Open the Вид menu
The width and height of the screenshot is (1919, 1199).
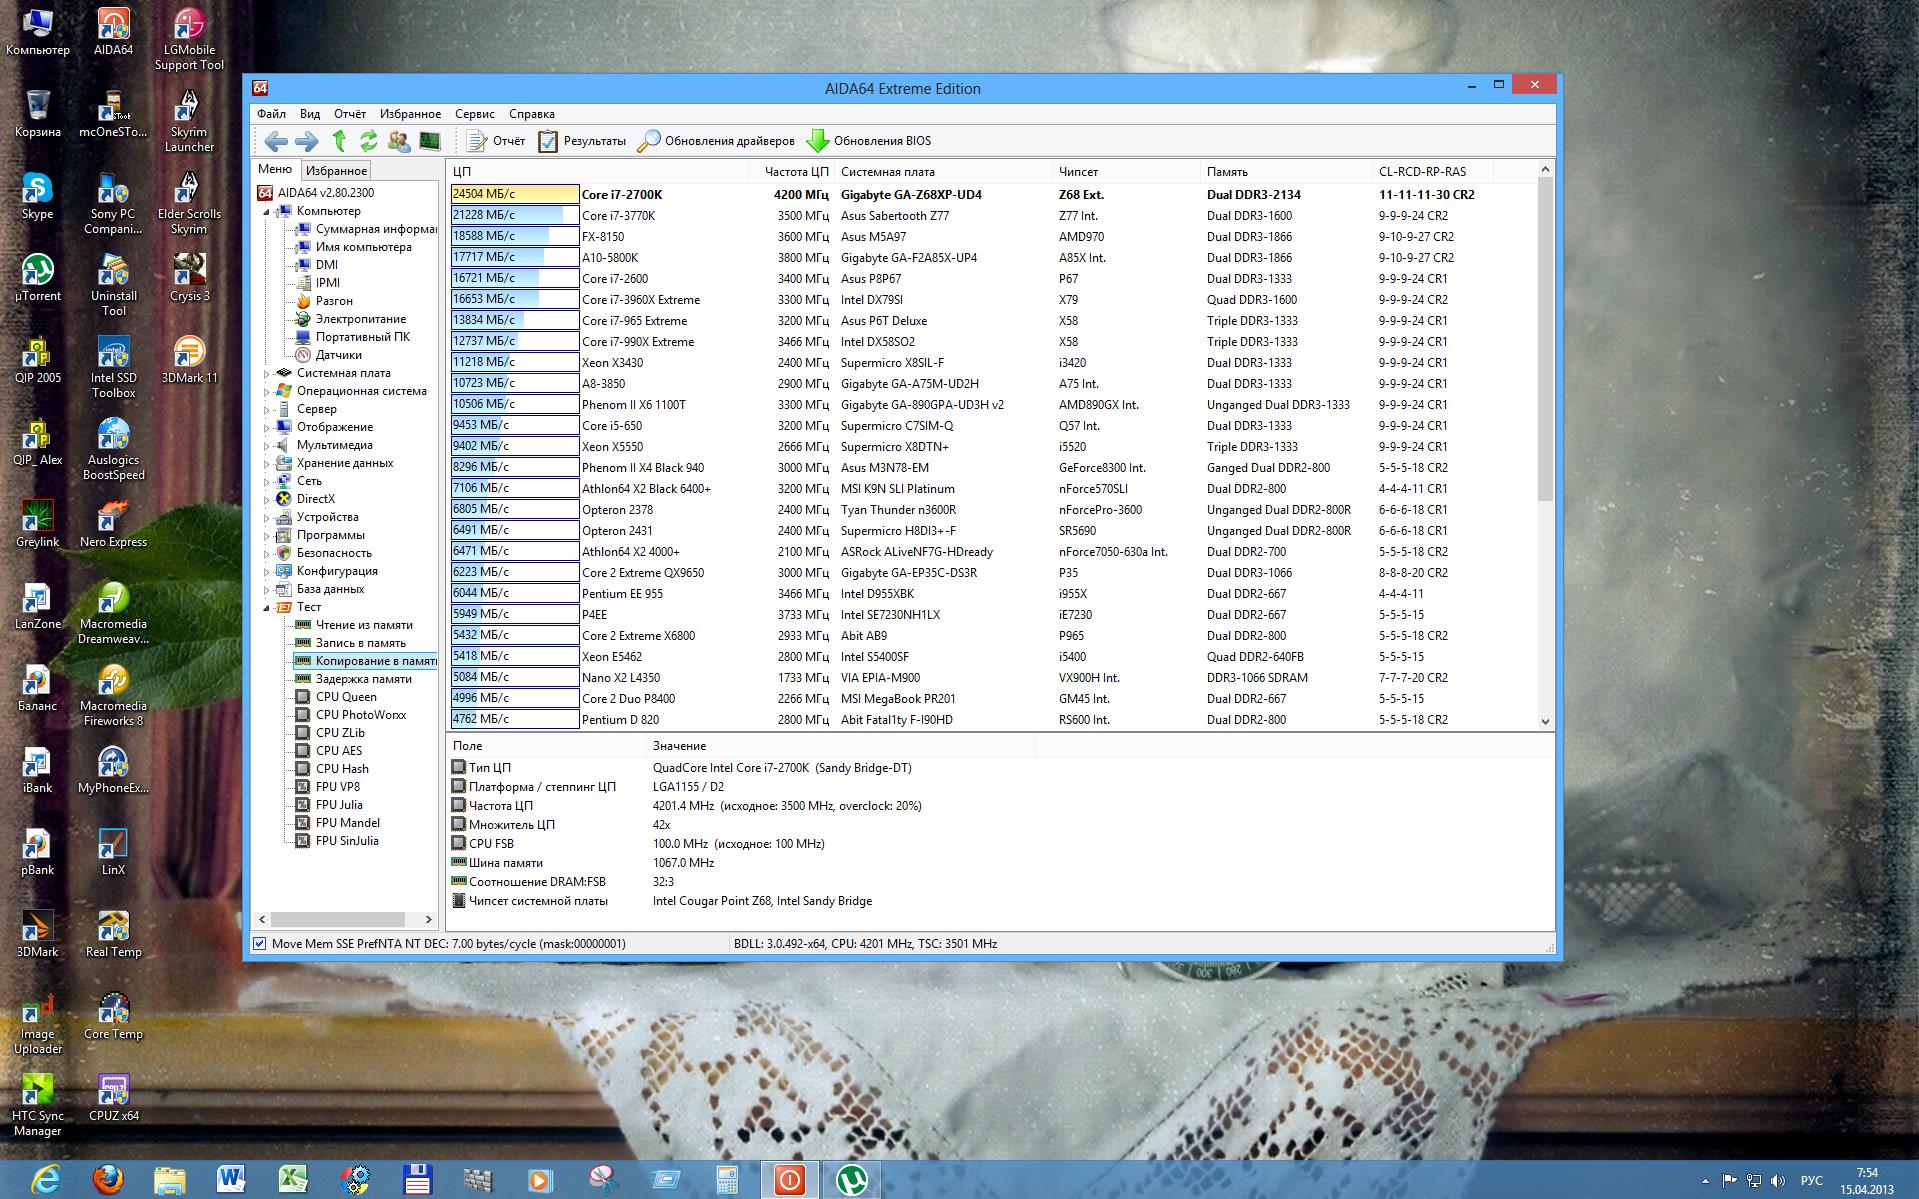[x=310, y=114]
